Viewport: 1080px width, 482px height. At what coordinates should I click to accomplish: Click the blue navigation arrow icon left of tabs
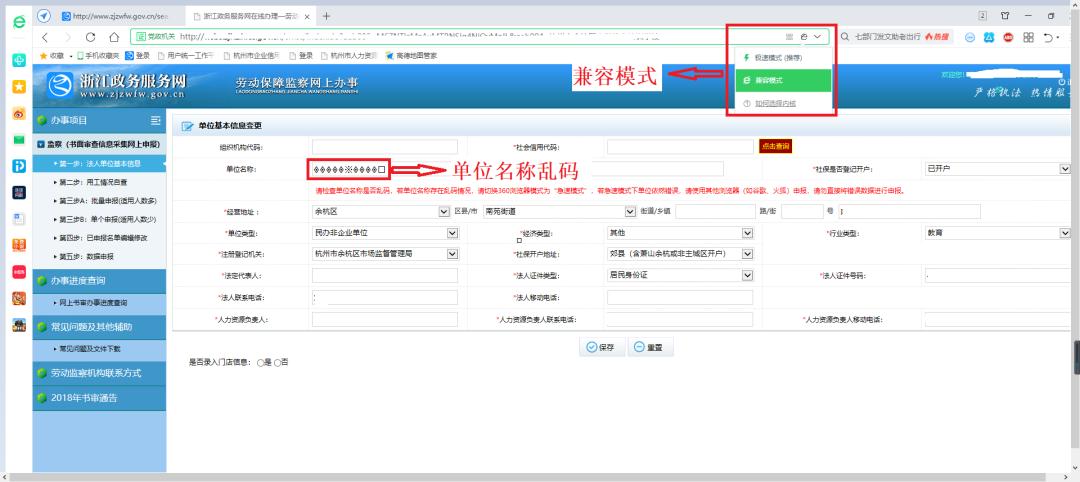click(43, 16)
